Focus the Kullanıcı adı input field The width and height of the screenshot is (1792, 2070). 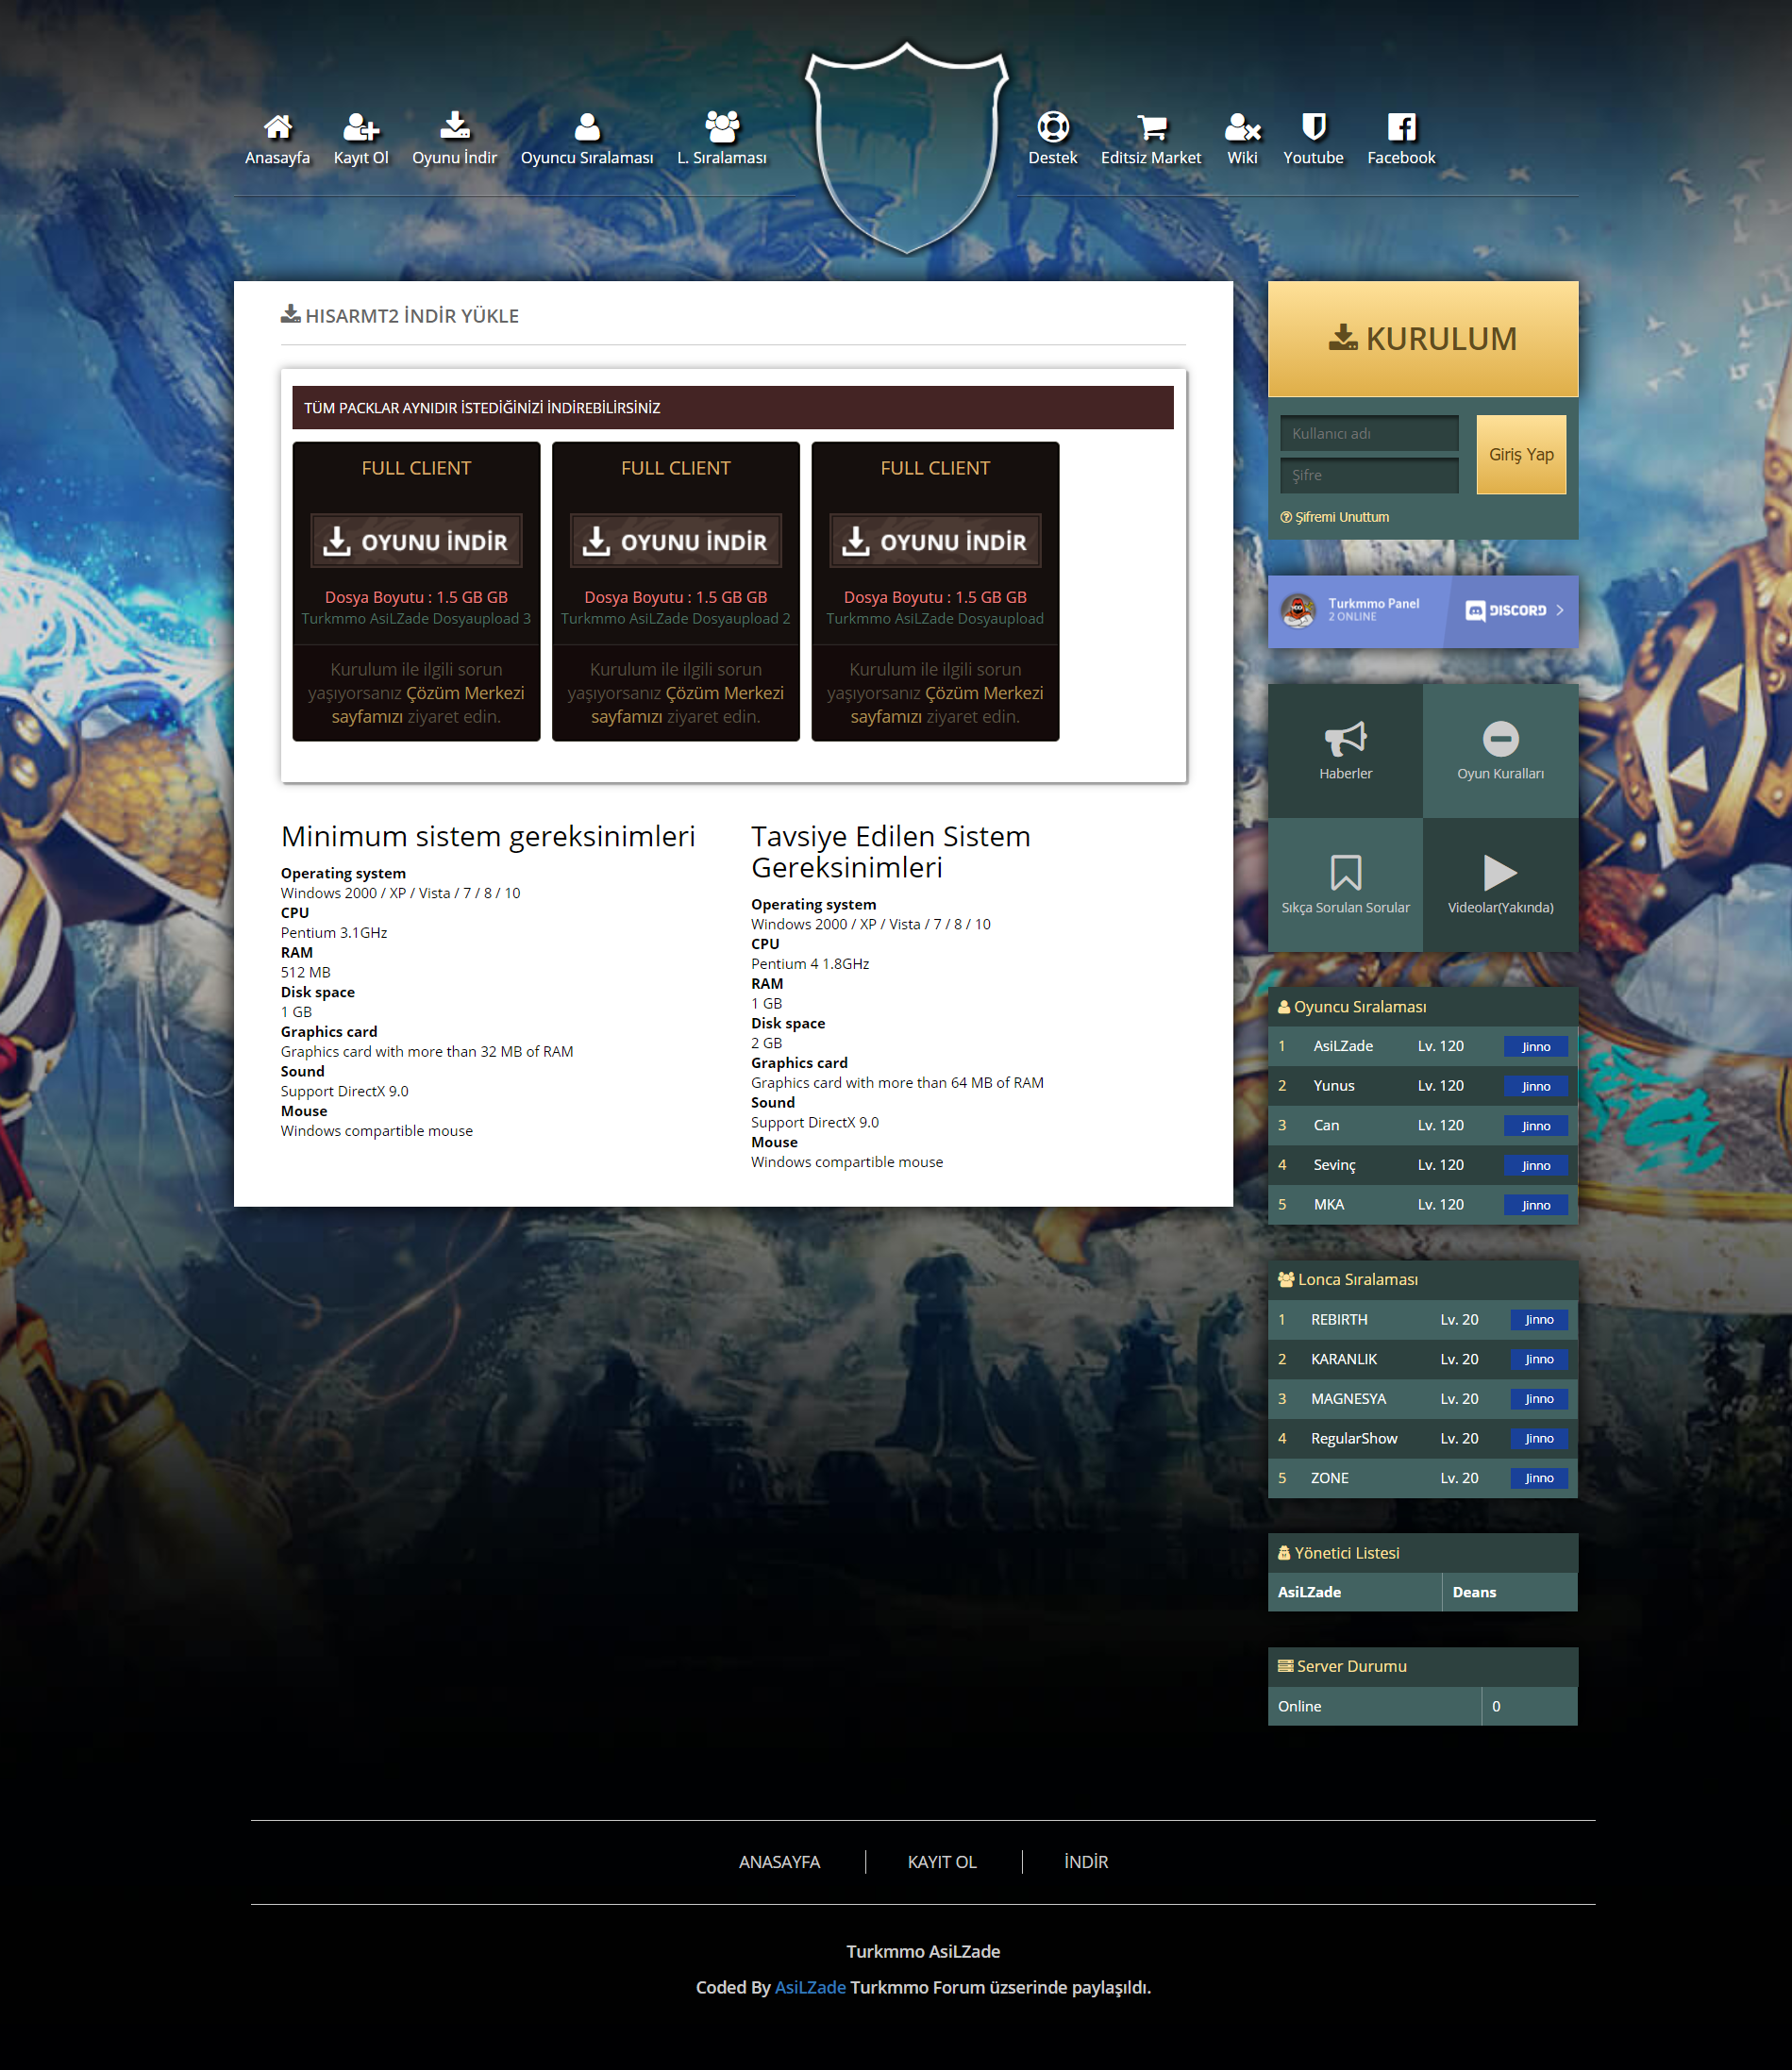[1369, 433]
